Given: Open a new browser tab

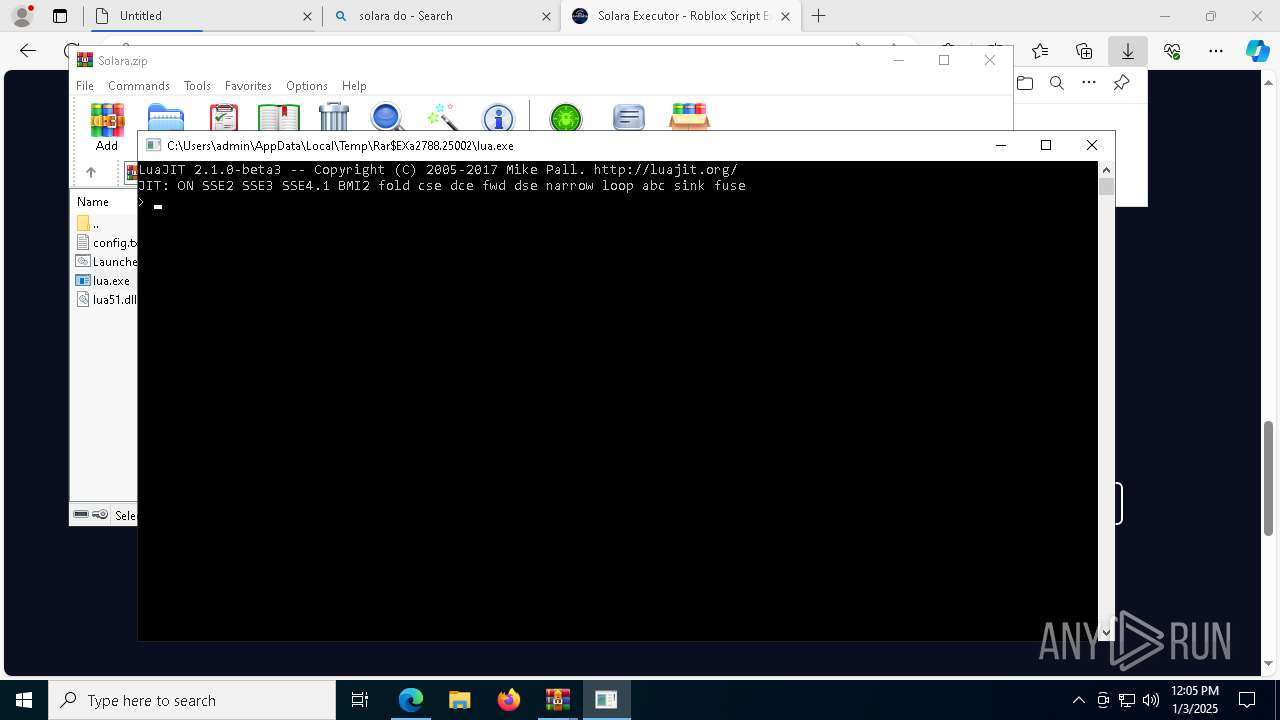Looking at the screenshot, I should tap(819, 16).
